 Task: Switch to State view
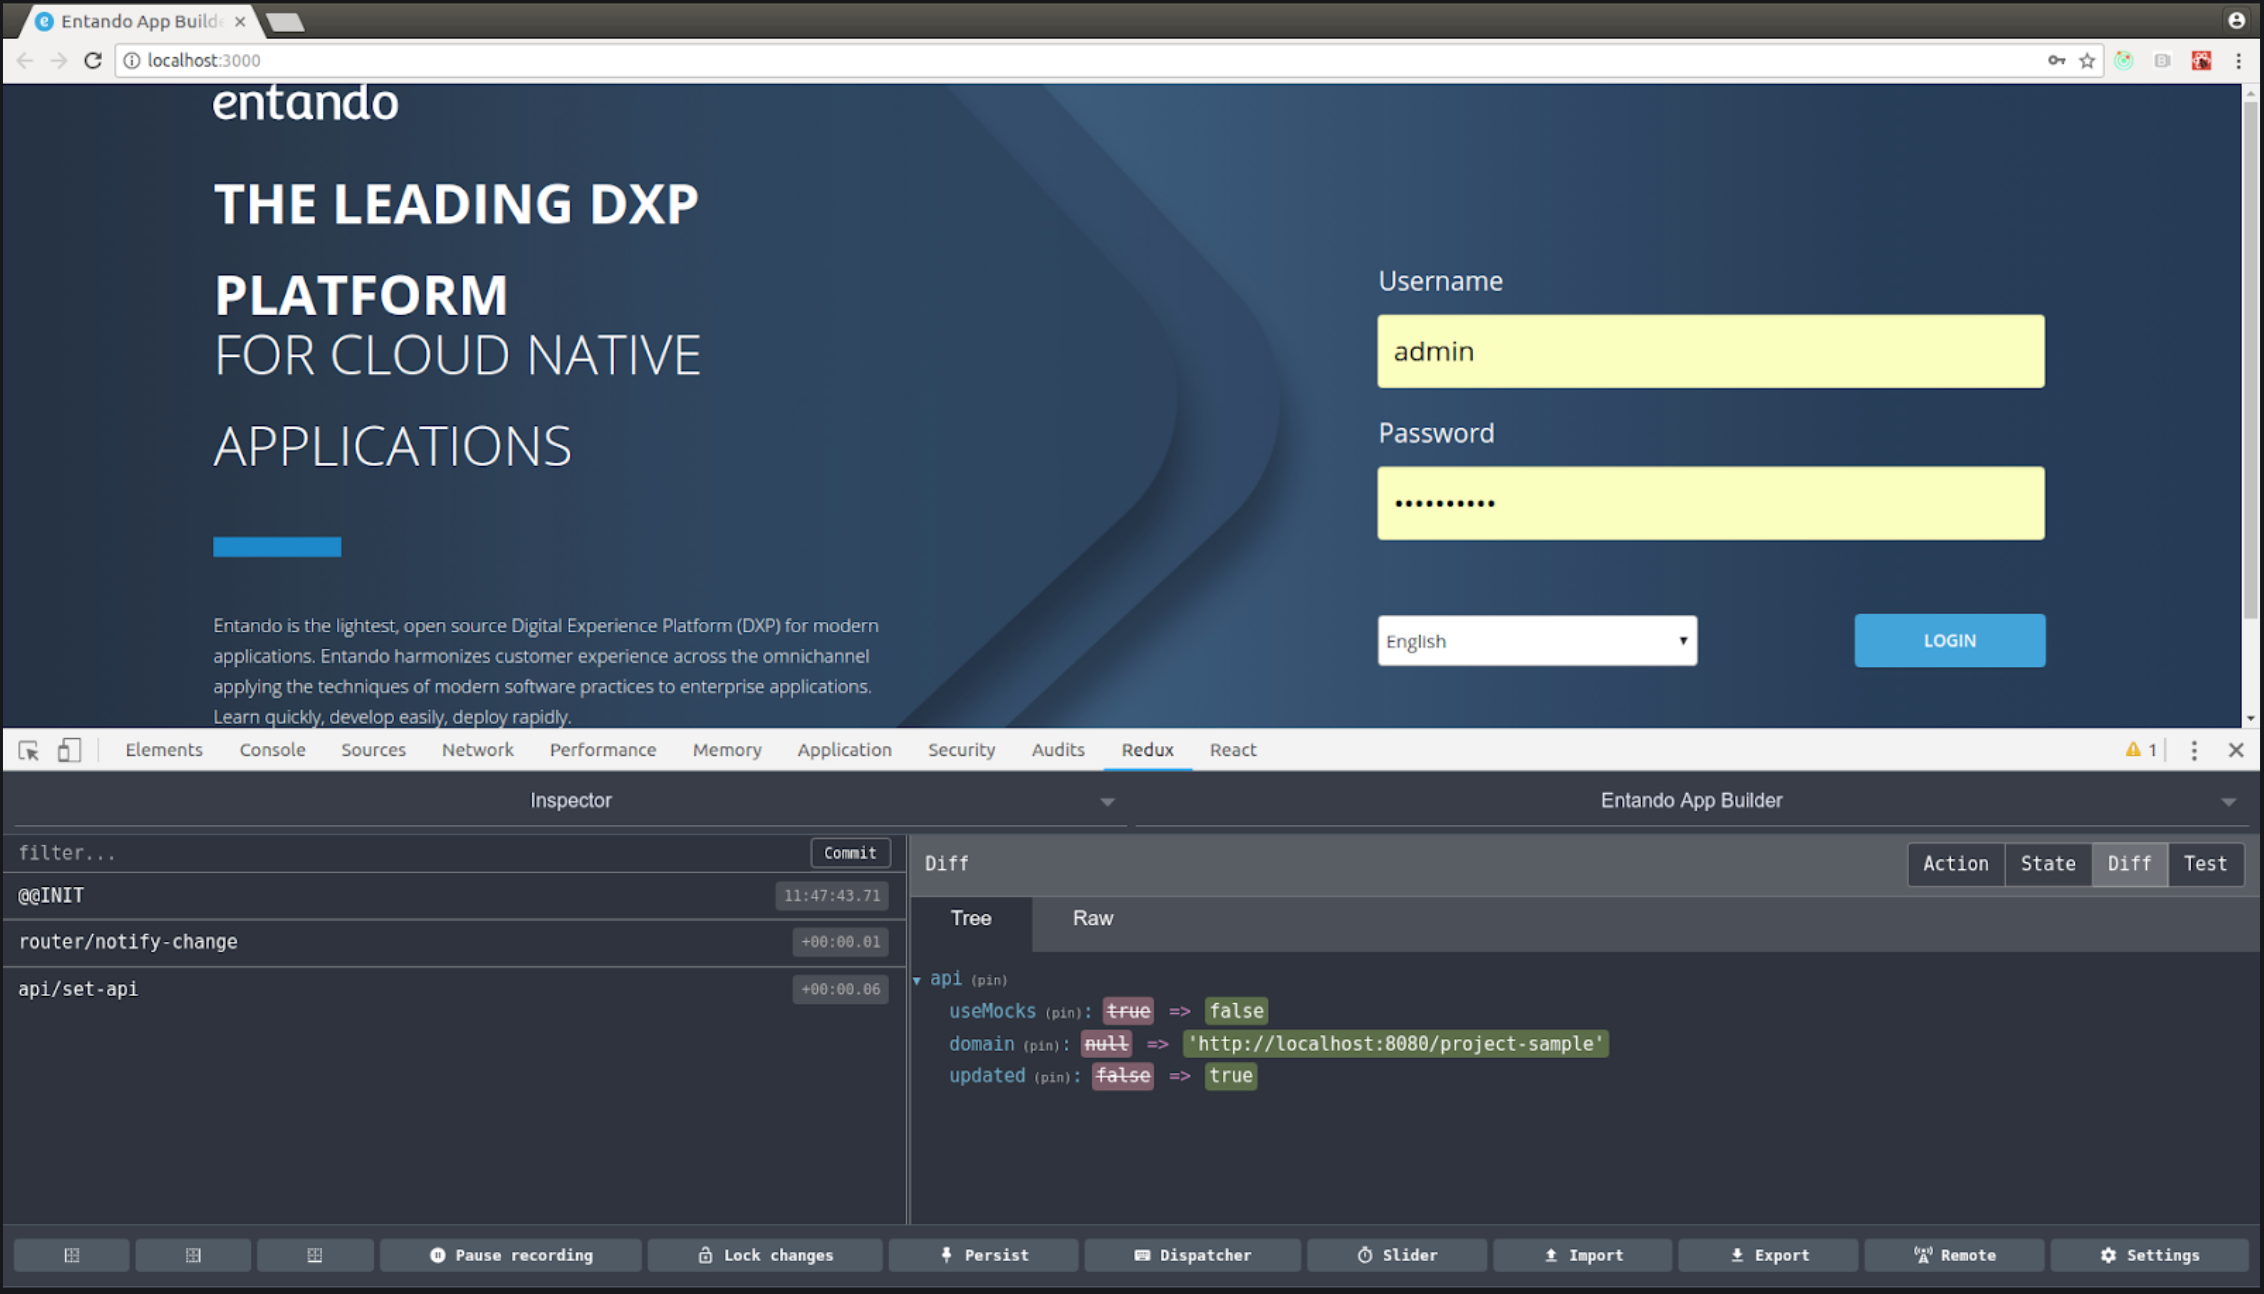tap(2048, 864)
